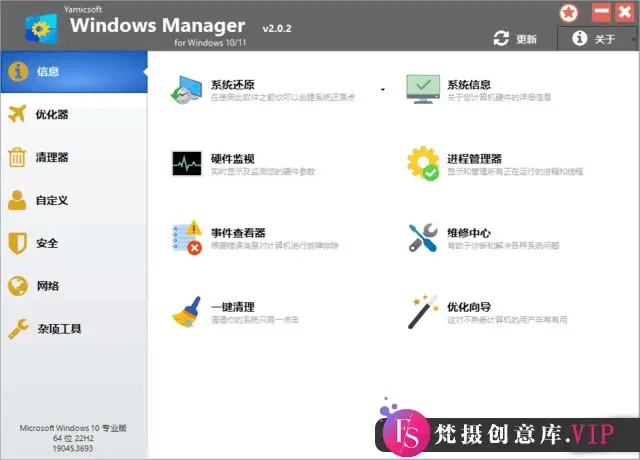640x460 pixels.
Task: Open 事件查看器 warning list icon
Action: point(187,238)
